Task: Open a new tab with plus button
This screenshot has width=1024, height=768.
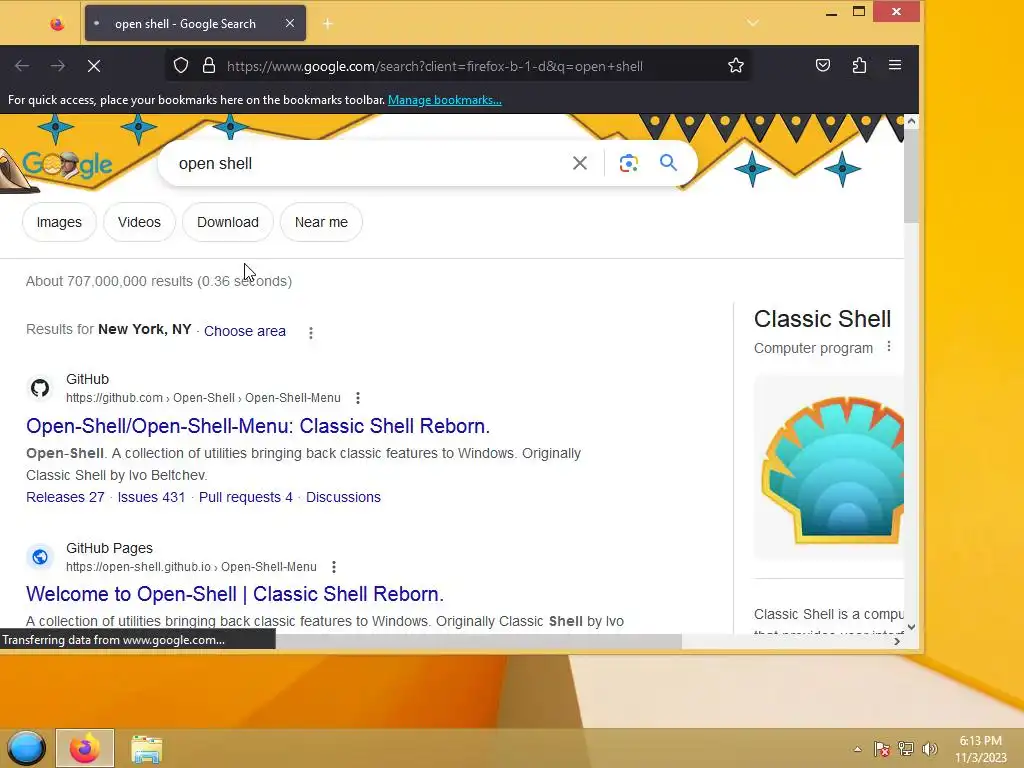Action: tap(328, 24)
